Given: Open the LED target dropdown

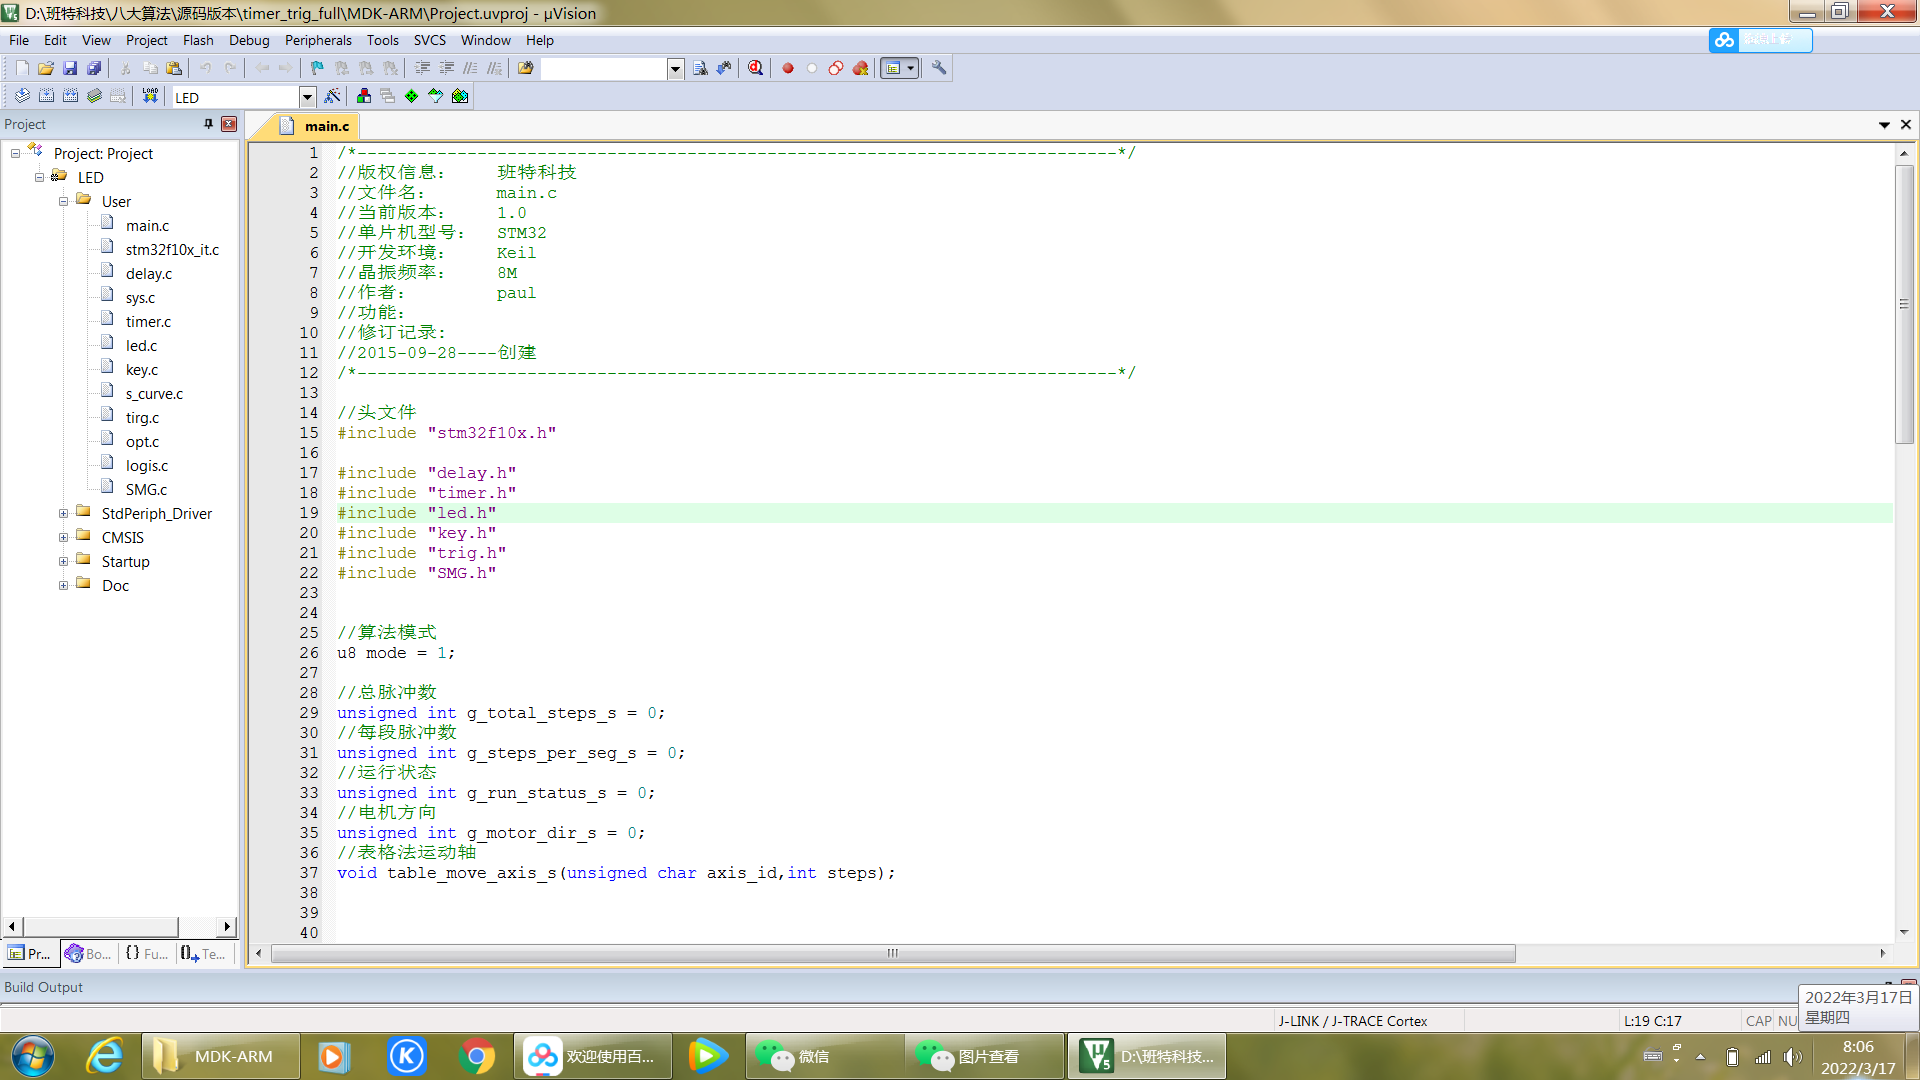Looking at the screenshot, I should point(308,97).
